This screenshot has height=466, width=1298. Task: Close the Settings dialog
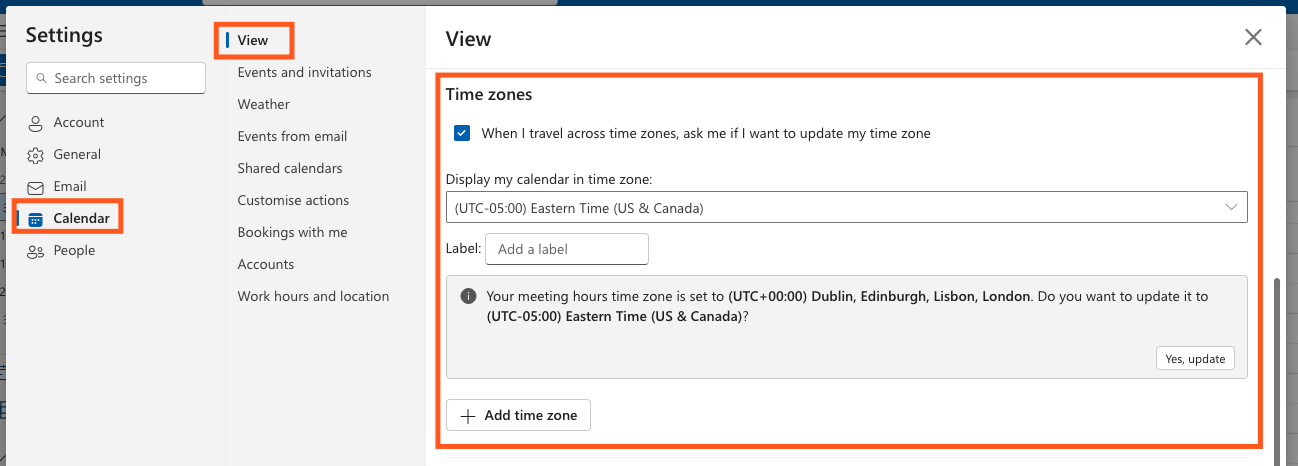(x=1253, y=38)
